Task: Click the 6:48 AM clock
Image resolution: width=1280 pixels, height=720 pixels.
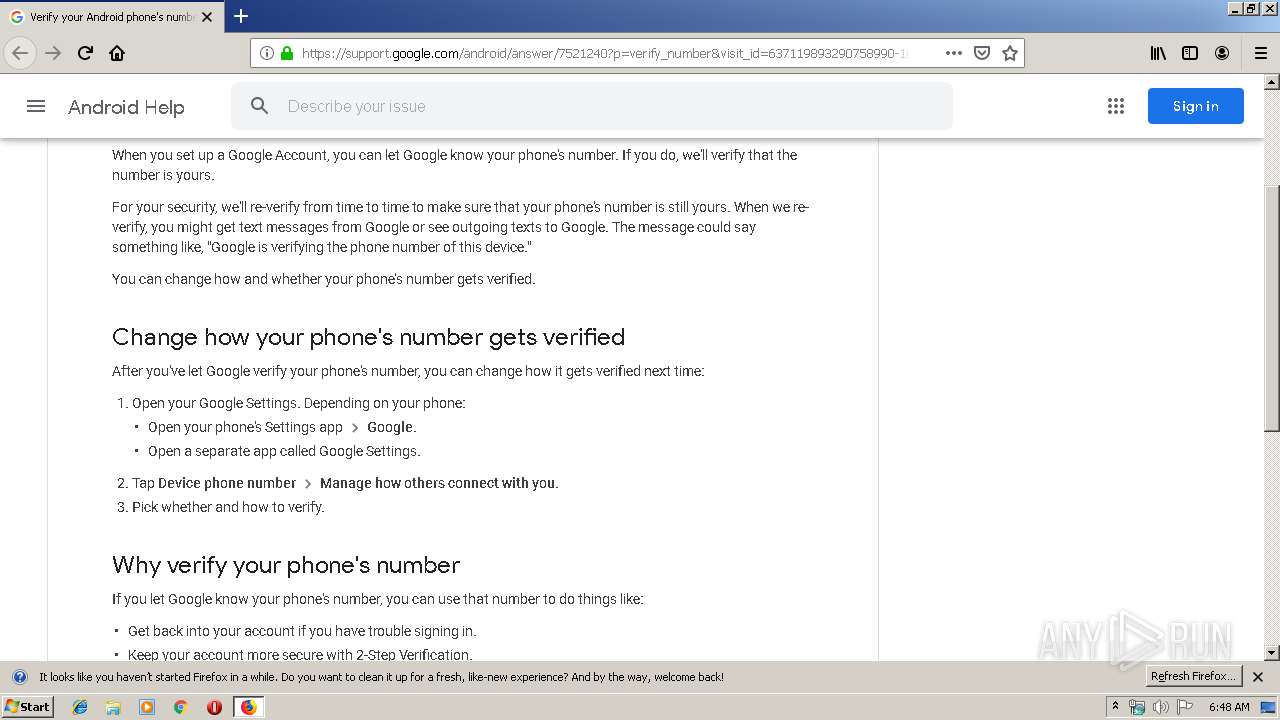Action: [1229, 707]
